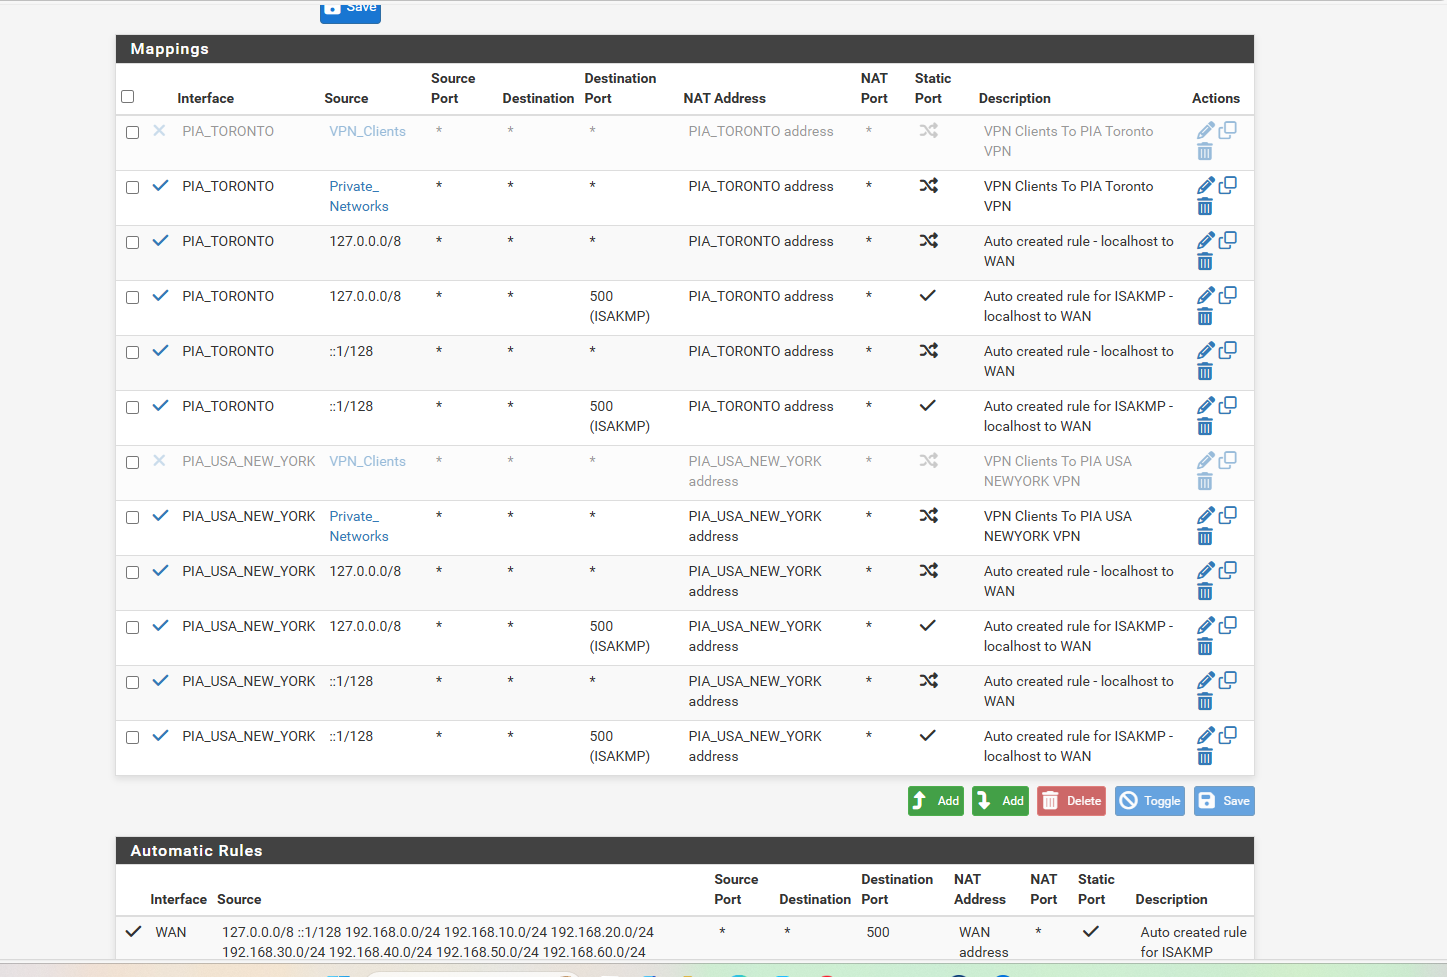Delete PIA_TORONTO ::1/128 ISAKMP mapping
This screenshot has width=1447, height=977.
pos(1205,427)
